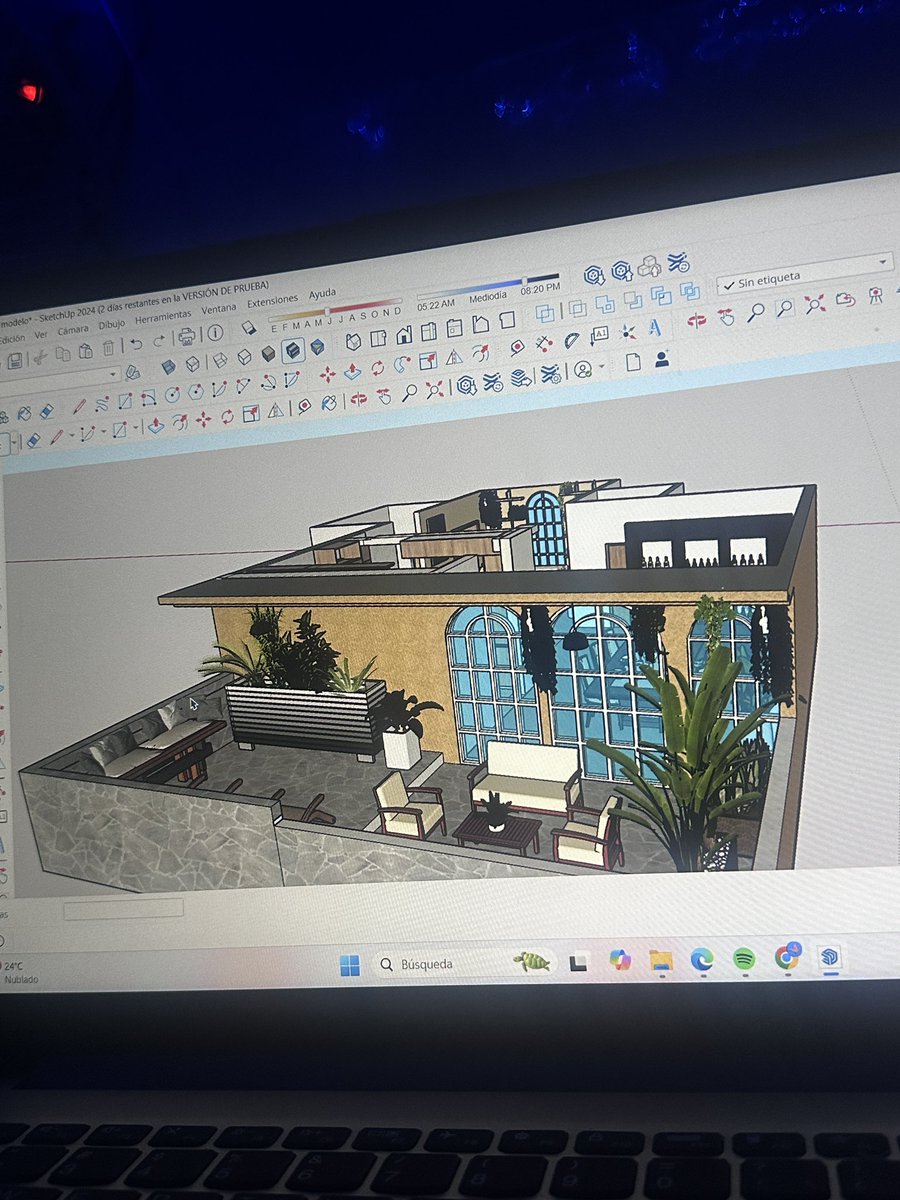Expand the arc tool dropdown arrow

pyautogui.click(x=103, y=431)
